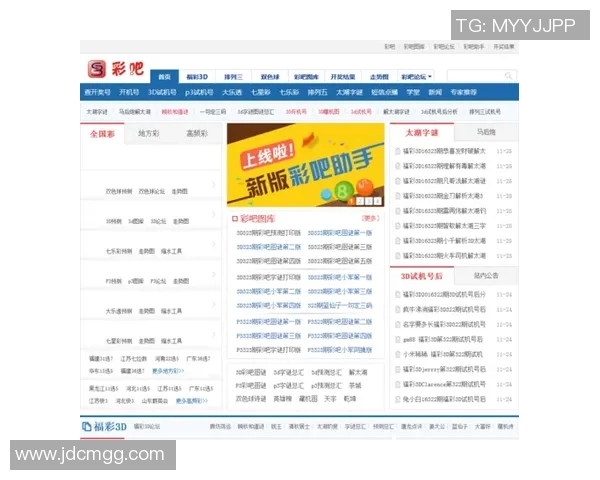Click the search magnifier icon
The image size is (600, 480).
pos(508,76)
